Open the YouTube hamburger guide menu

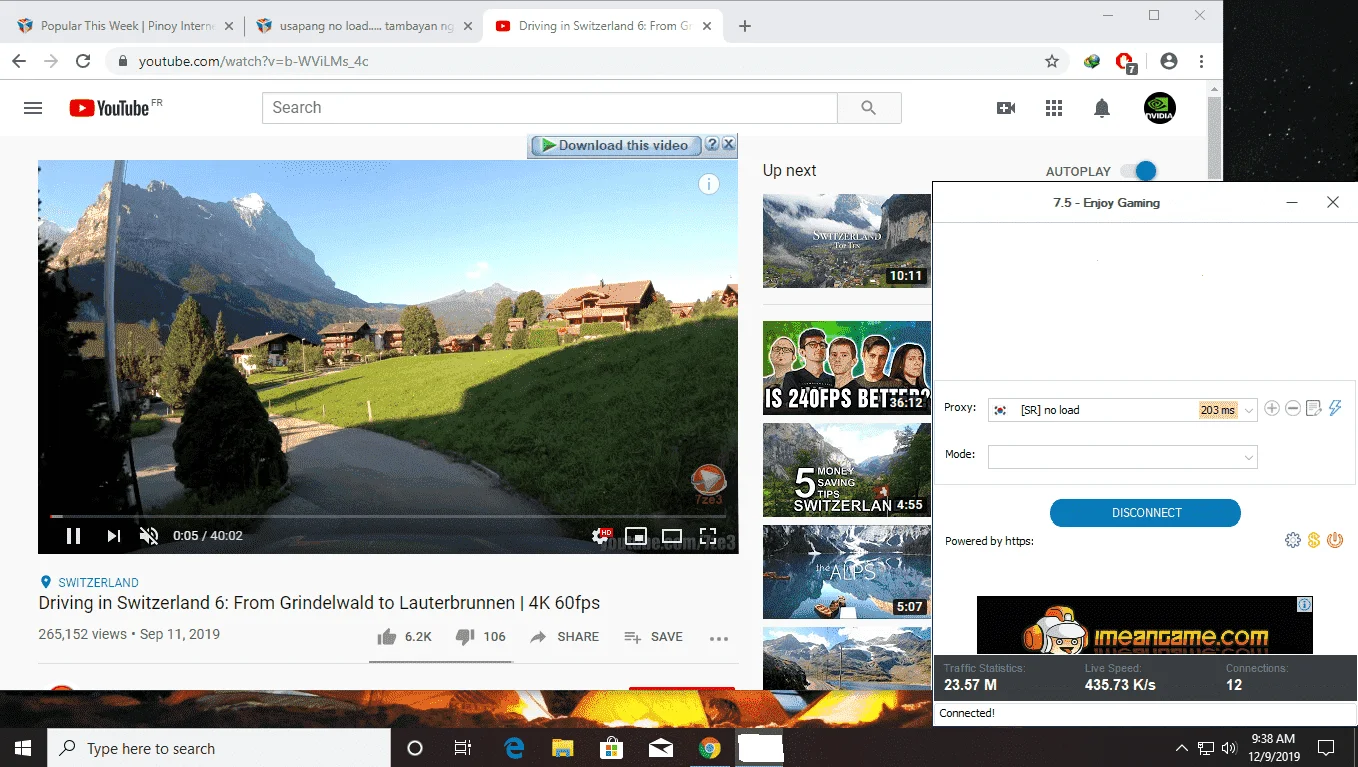click(33, 108)
